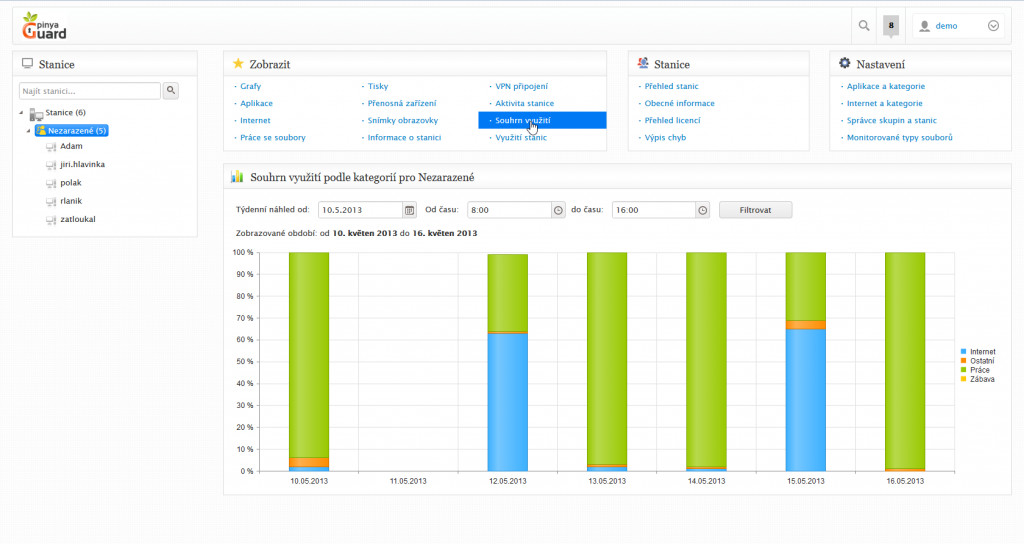Open Informace o stanici
Viewport: 1024px width, 544px height.
404,137
